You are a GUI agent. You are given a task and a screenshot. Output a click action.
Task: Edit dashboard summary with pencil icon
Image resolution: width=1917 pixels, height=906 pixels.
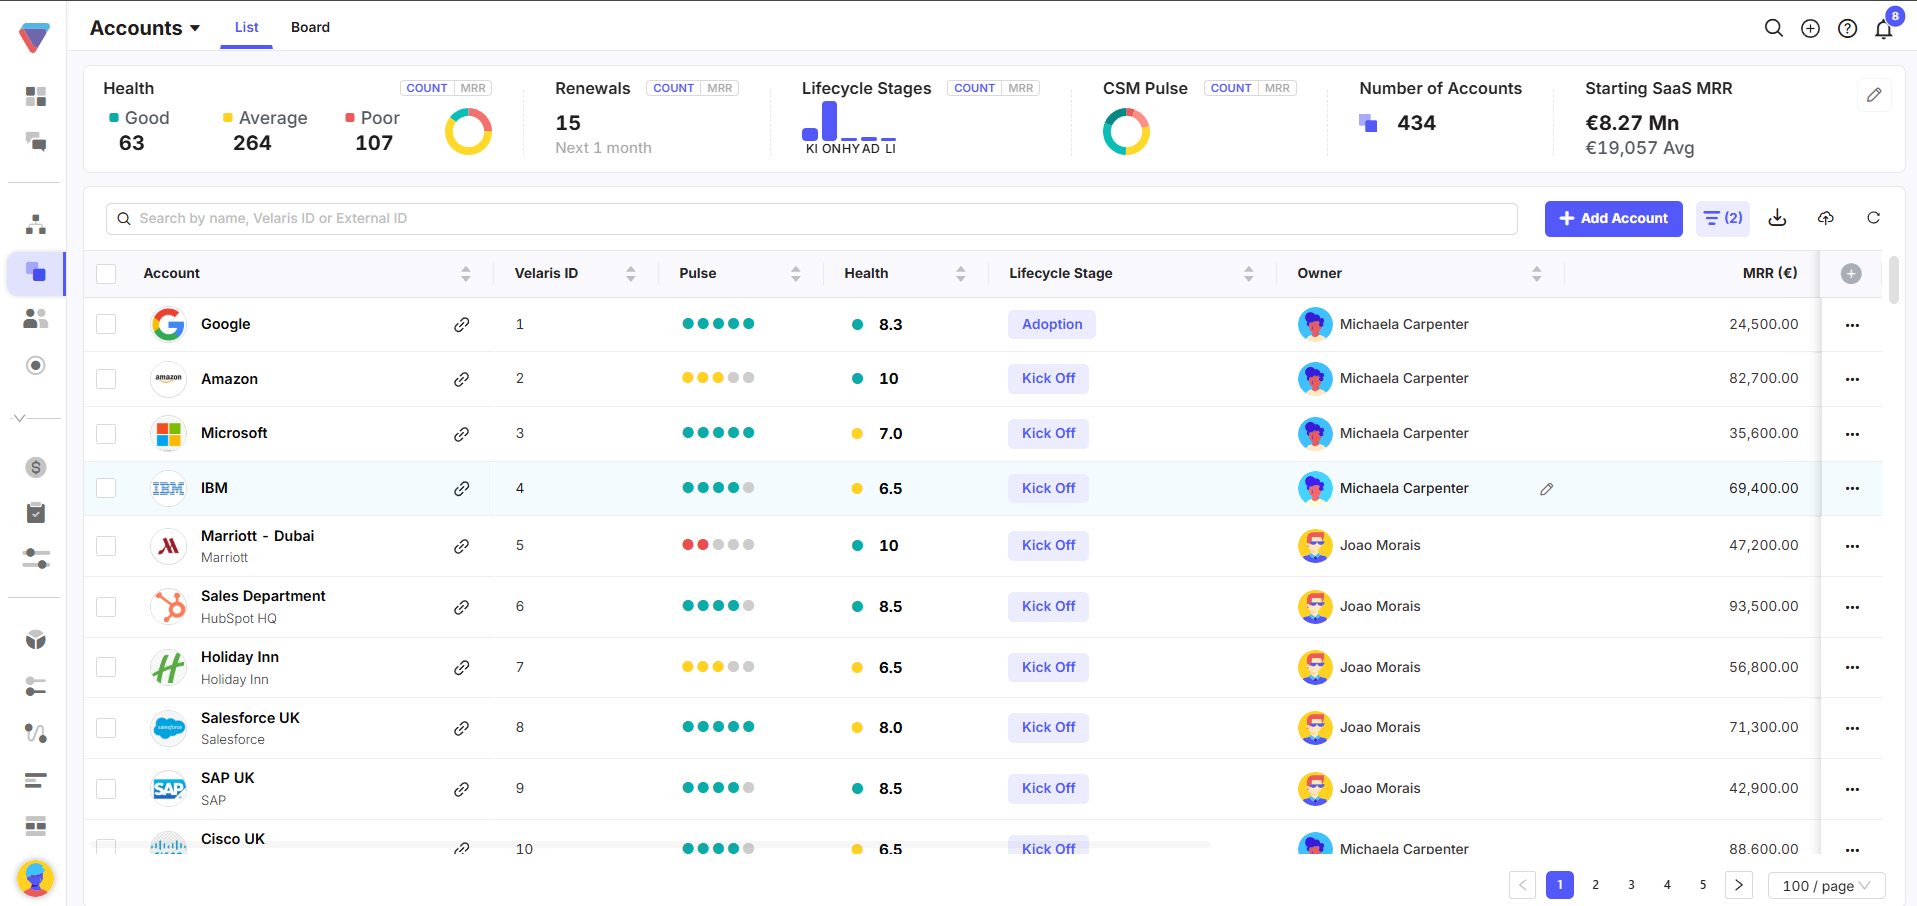point(1874,95)
